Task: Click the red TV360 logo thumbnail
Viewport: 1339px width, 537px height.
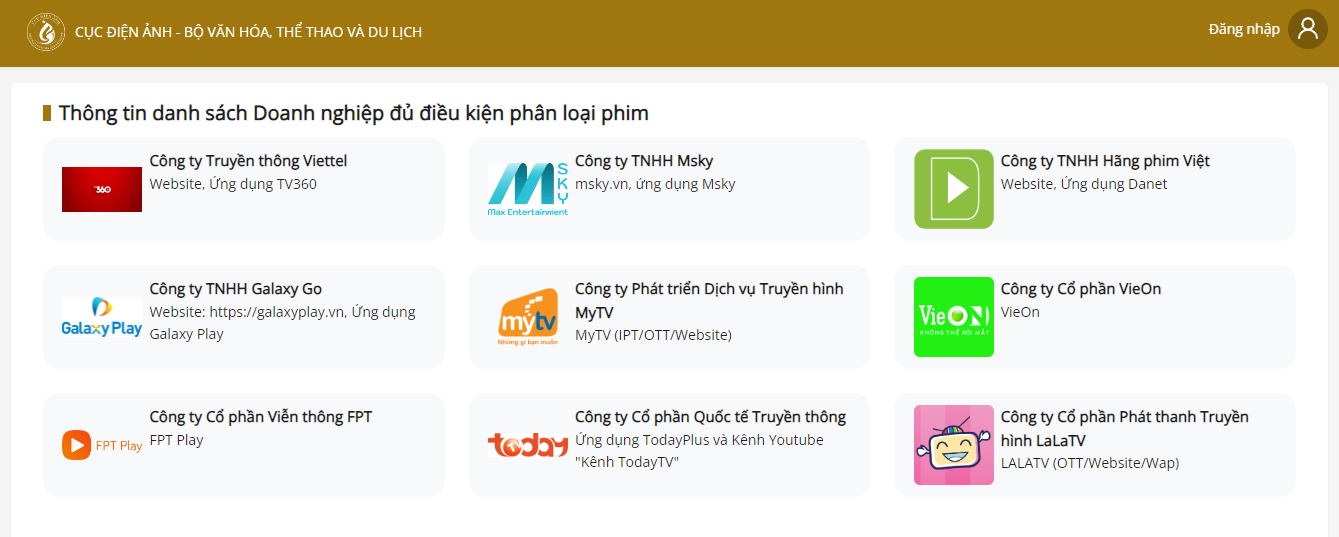Action: [x=102, y=189]
